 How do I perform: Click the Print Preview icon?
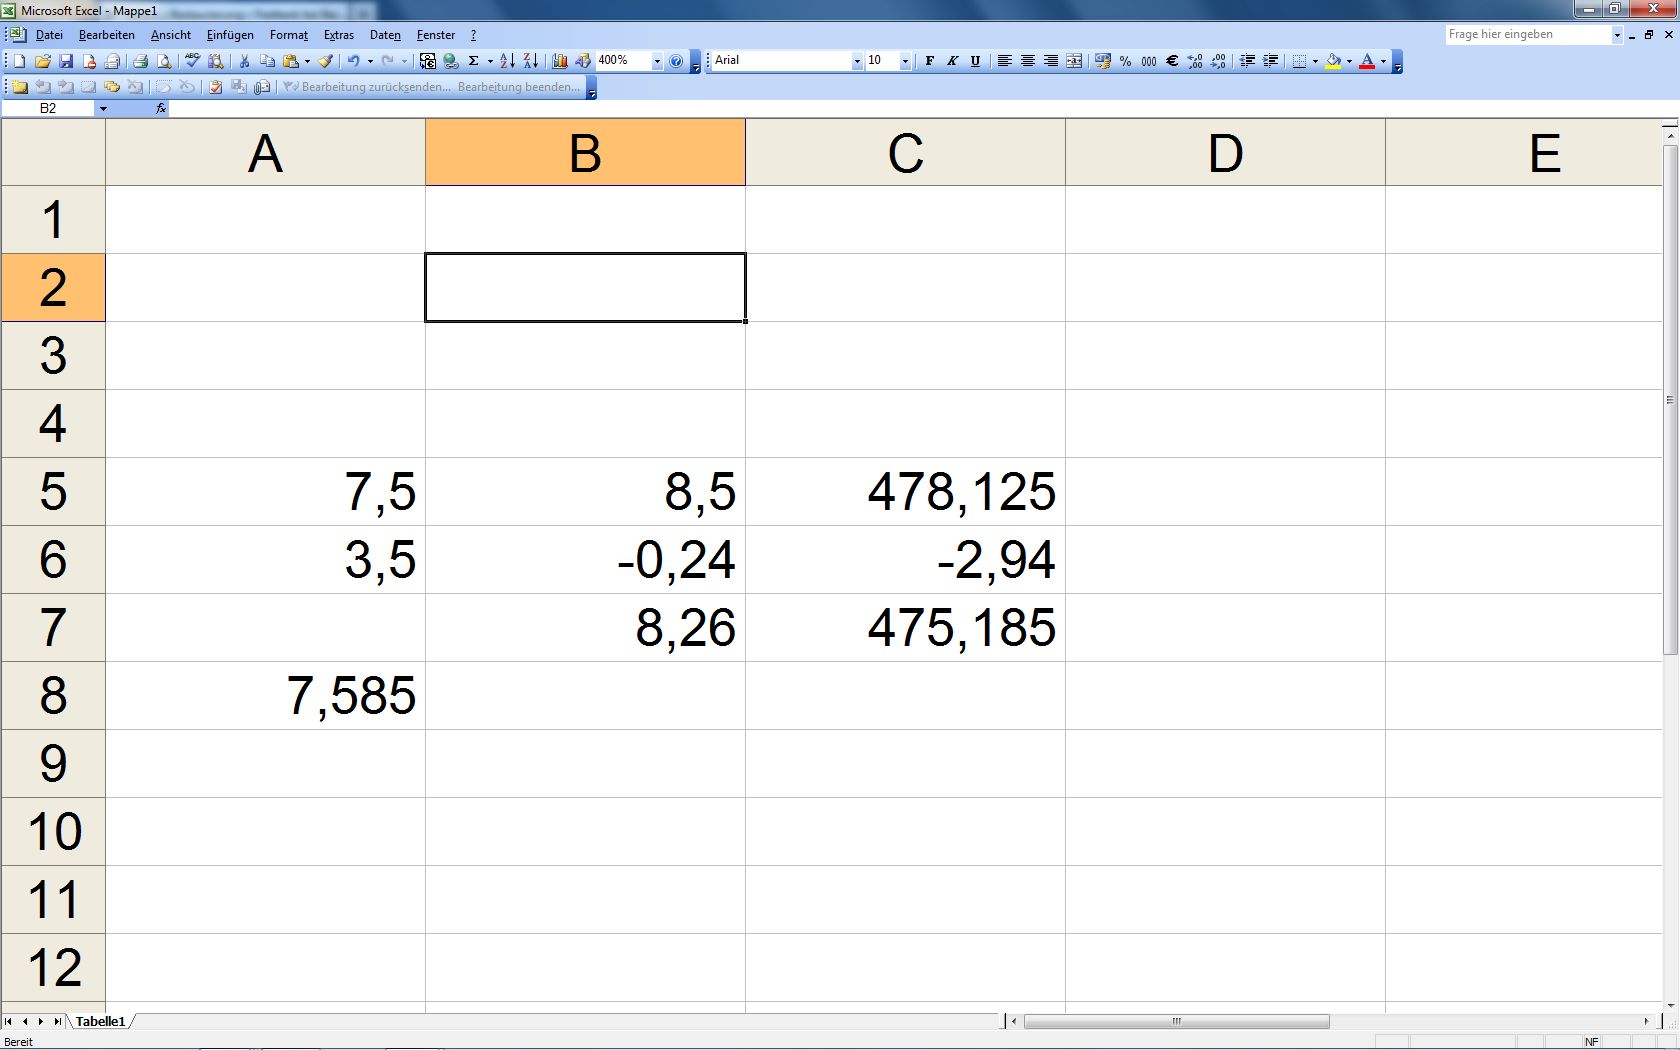[164, 61]
